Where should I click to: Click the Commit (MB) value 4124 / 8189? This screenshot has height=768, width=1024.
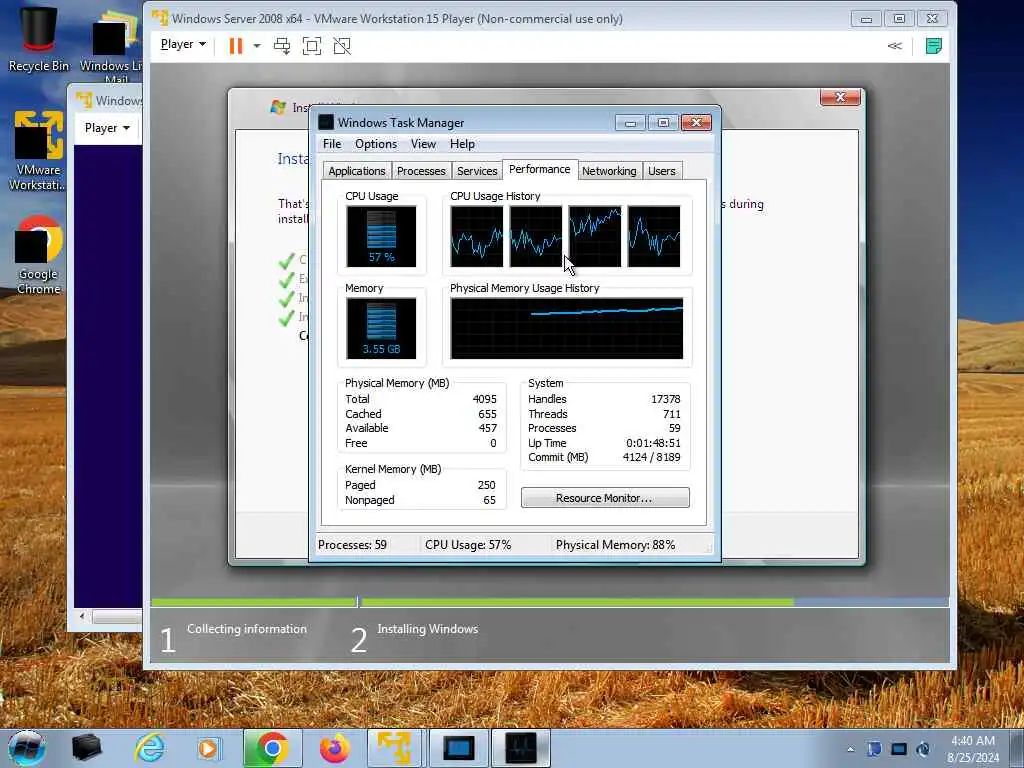coord(651,457)
